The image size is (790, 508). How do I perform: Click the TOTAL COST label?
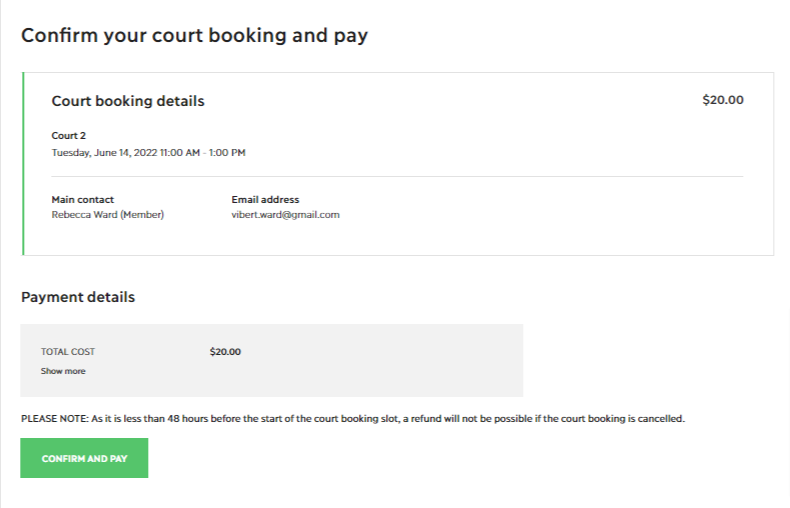pyautogui.click(x=68, y=351)
